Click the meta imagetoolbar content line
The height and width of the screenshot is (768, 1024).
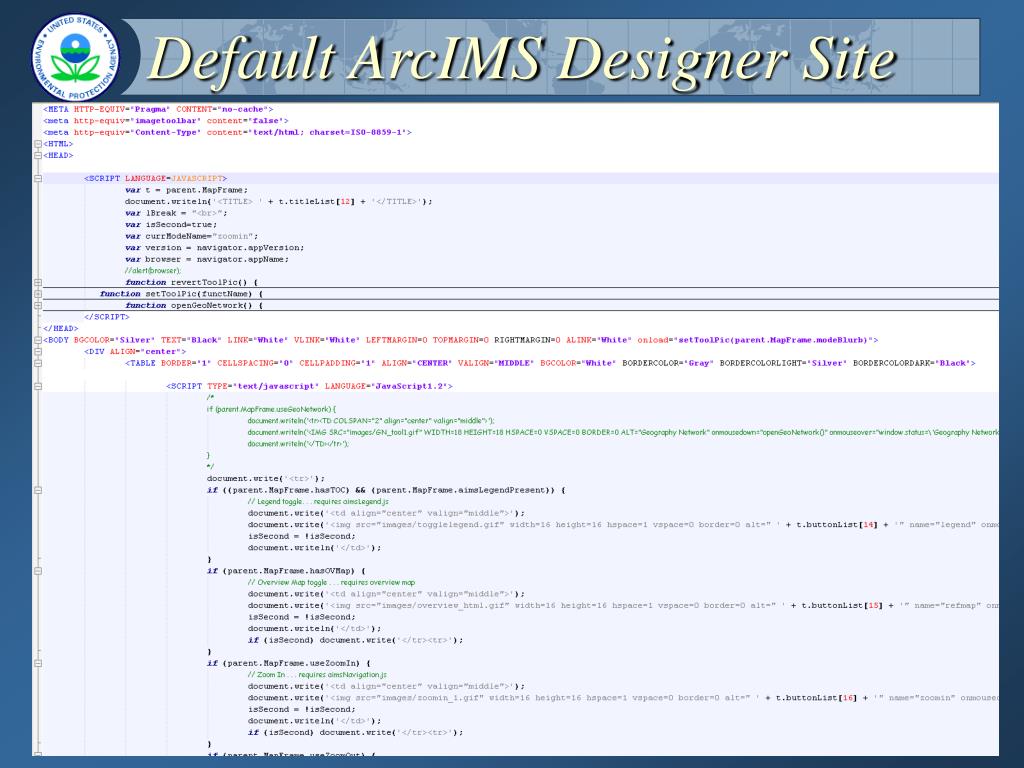(166, 121)
